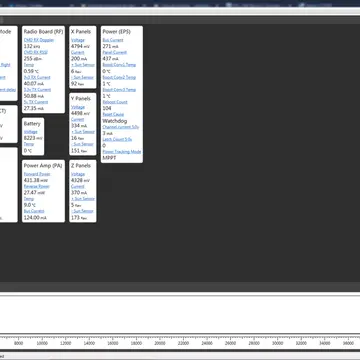
Task: Select the Z Panels heading
Action: (81, 166)
